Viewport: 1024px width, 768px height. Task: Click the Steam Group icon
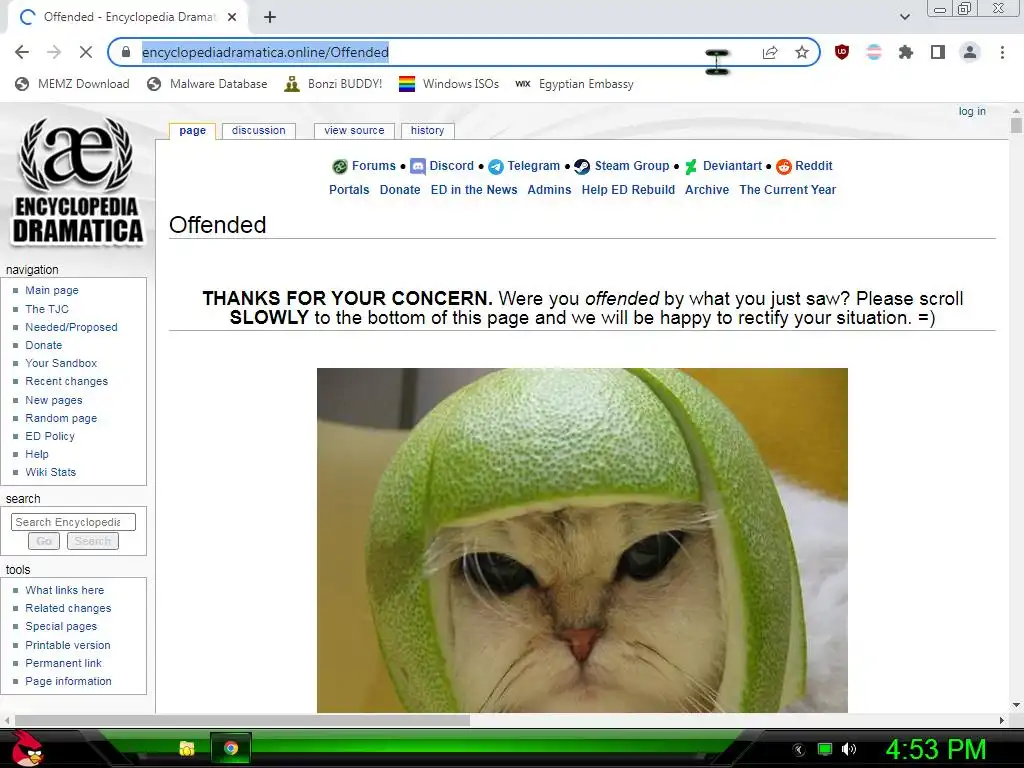coord(582,167)
